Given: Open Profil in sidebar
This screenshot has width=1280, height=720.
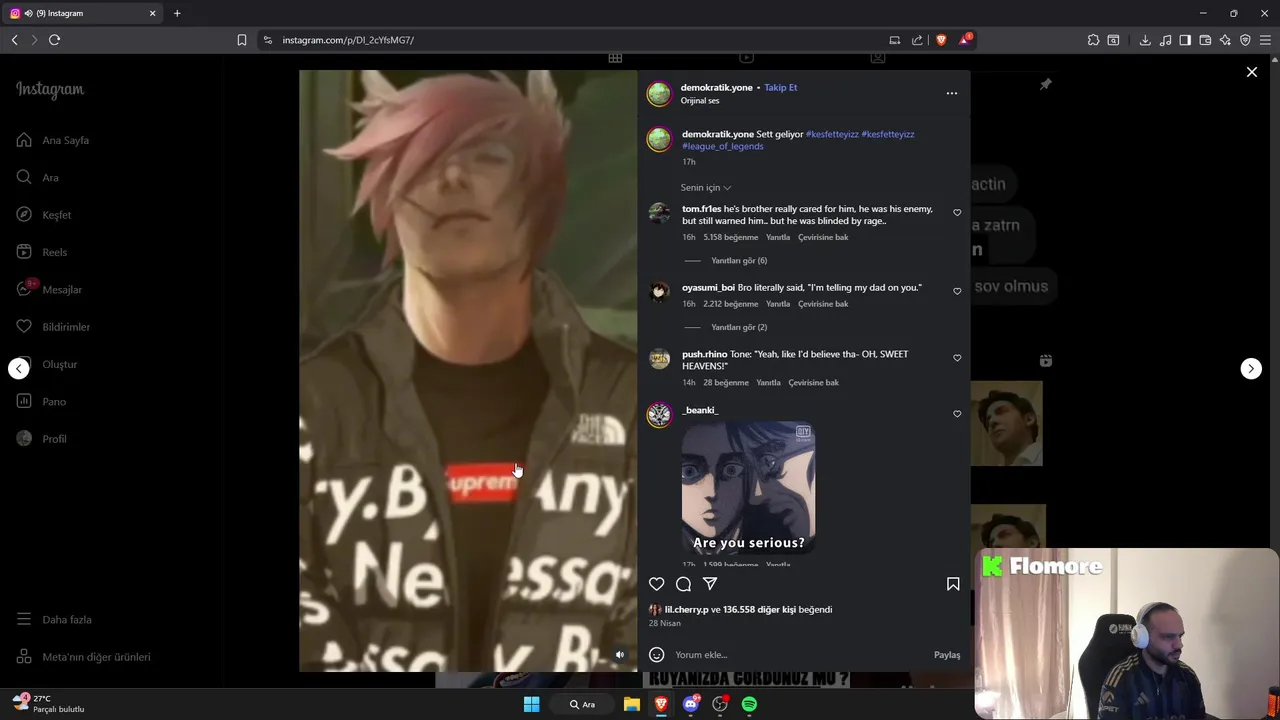Looking at the screenshot, I should coord(42,439).
